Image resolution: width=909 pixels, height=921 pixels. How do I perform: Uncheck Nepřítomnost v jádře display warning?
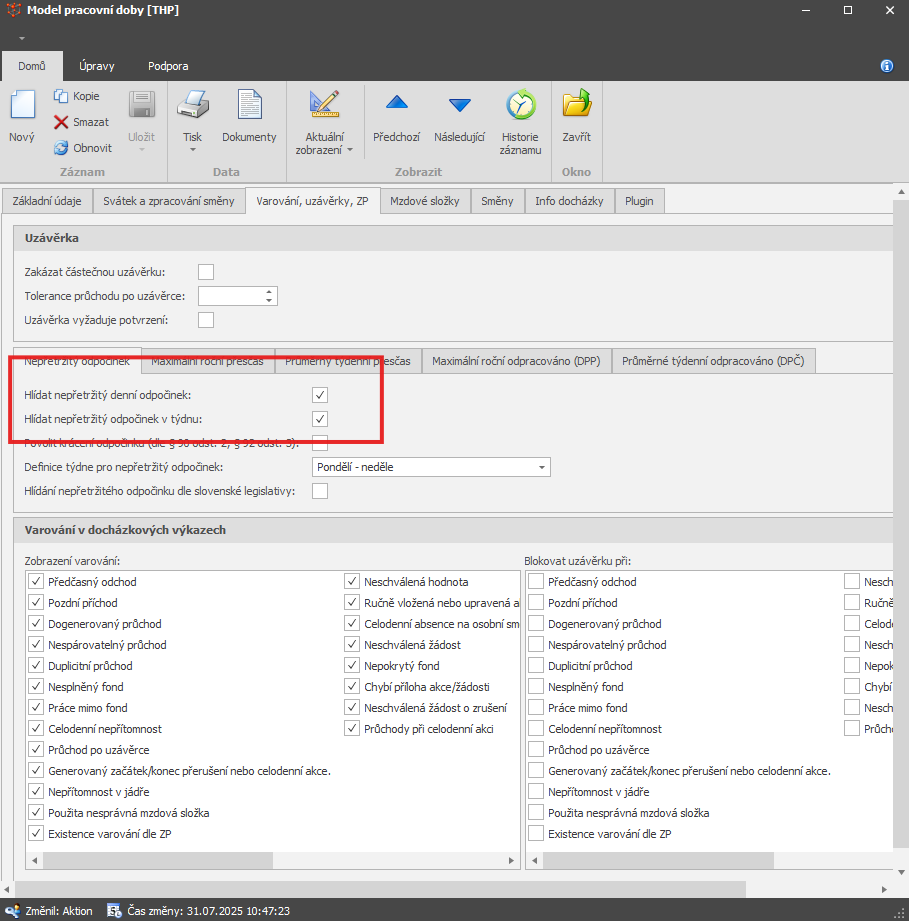point(36,792)
